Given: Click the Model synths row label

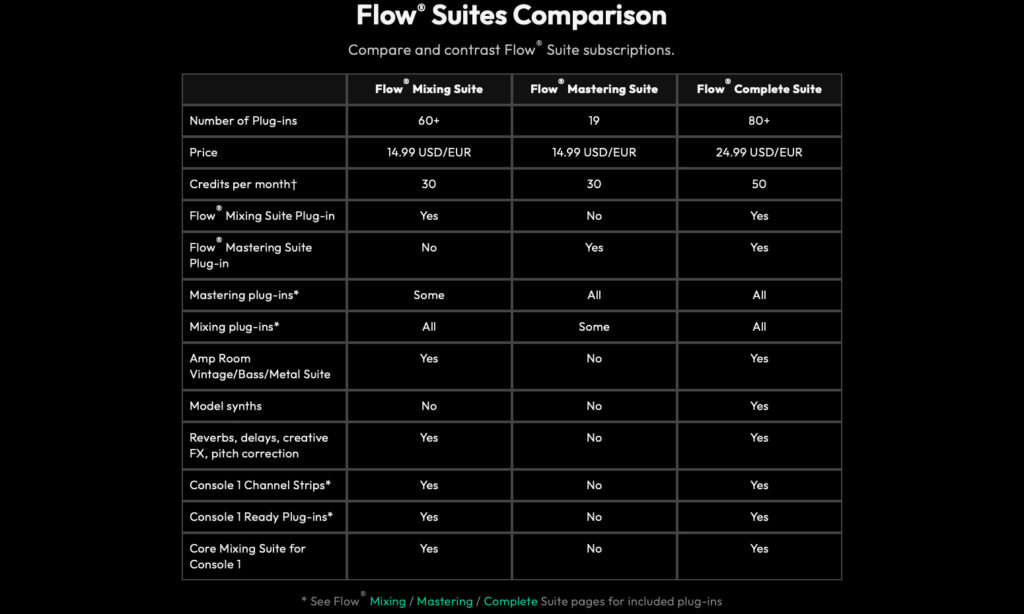Looking at the screenshot, I should tap(225, 406).
